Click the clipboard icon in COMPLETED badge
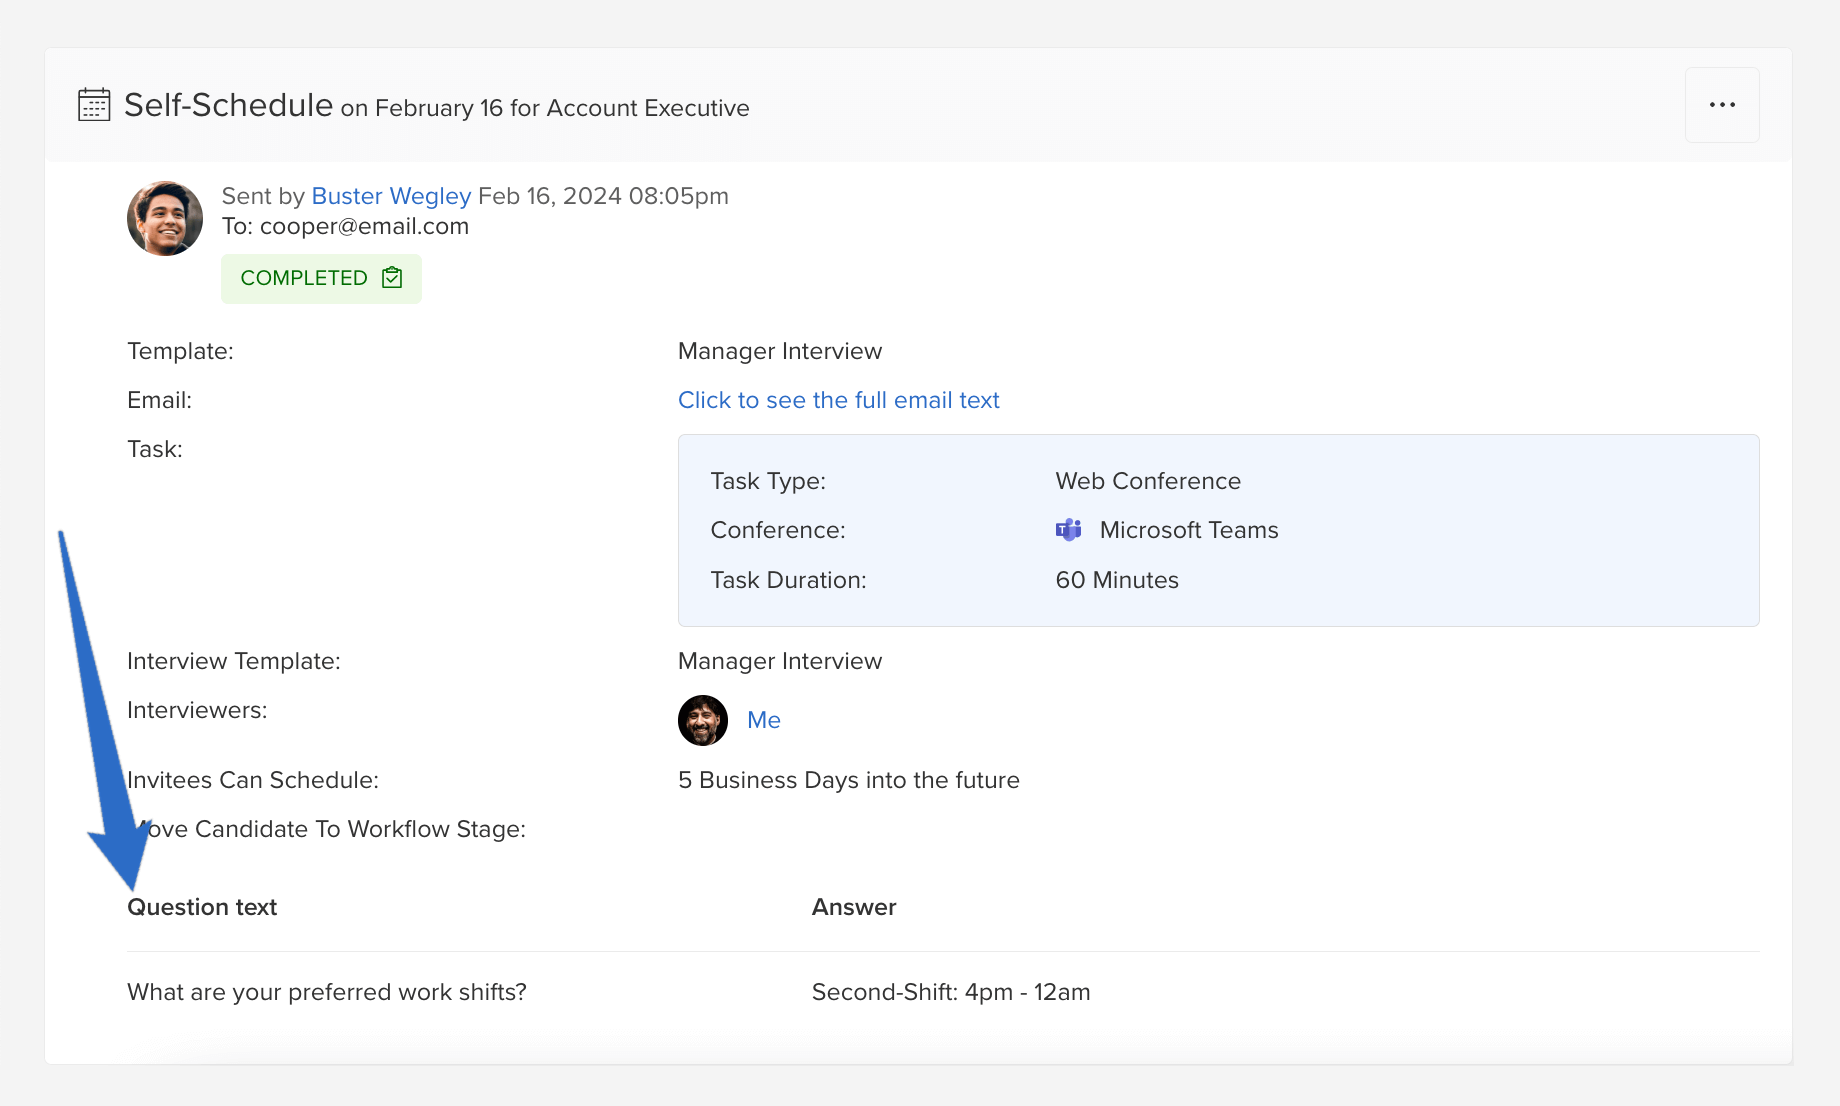The image size is (1840, 1106). [x=391, y=278]
